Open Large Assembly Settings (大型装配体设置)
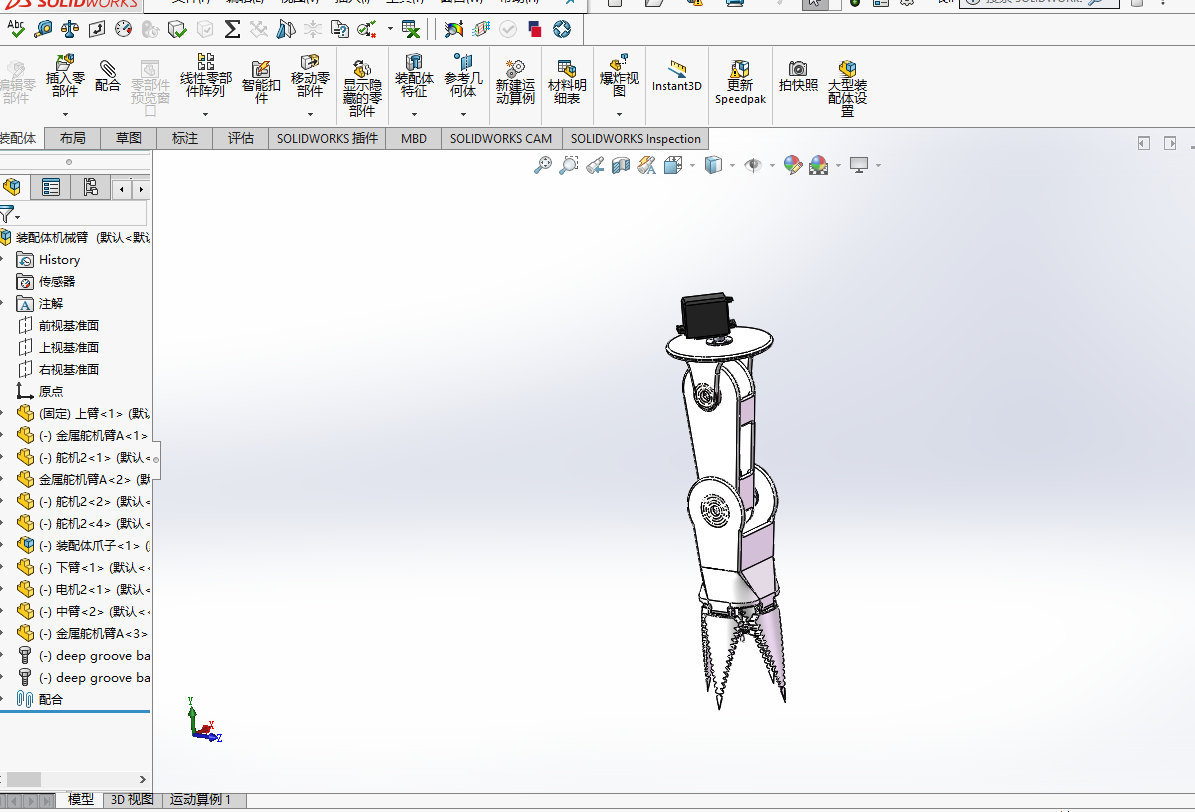This screenshot has width=1195, height=812. click(x=847, y=88)
